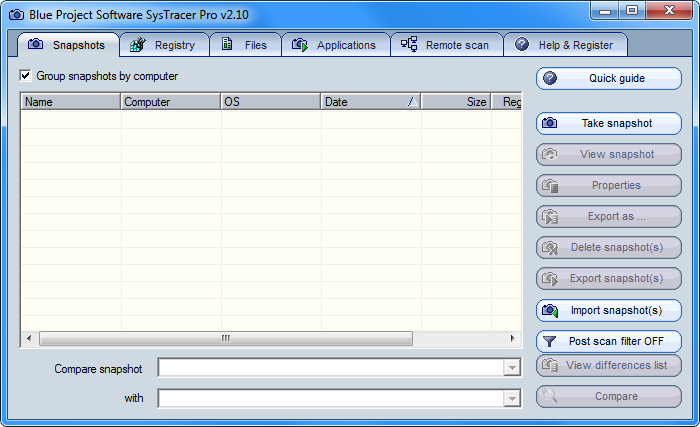
Task: Click Export snapshot(s) button label
Action: click(x=617, y=279)
